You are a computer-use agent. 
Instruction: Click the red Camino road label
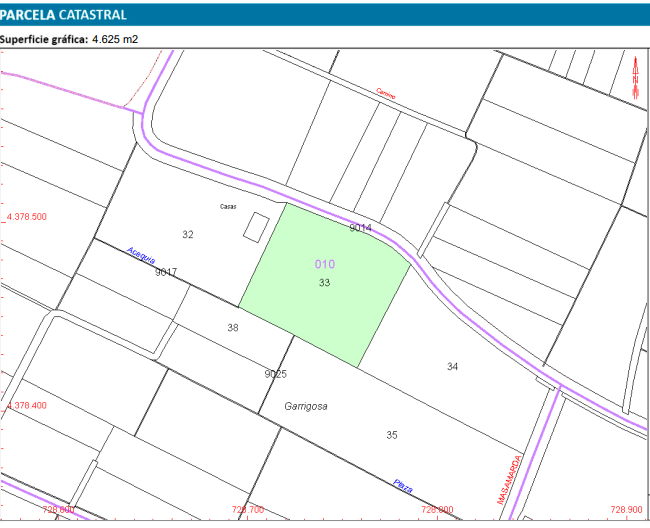click(x=386, y=94)
